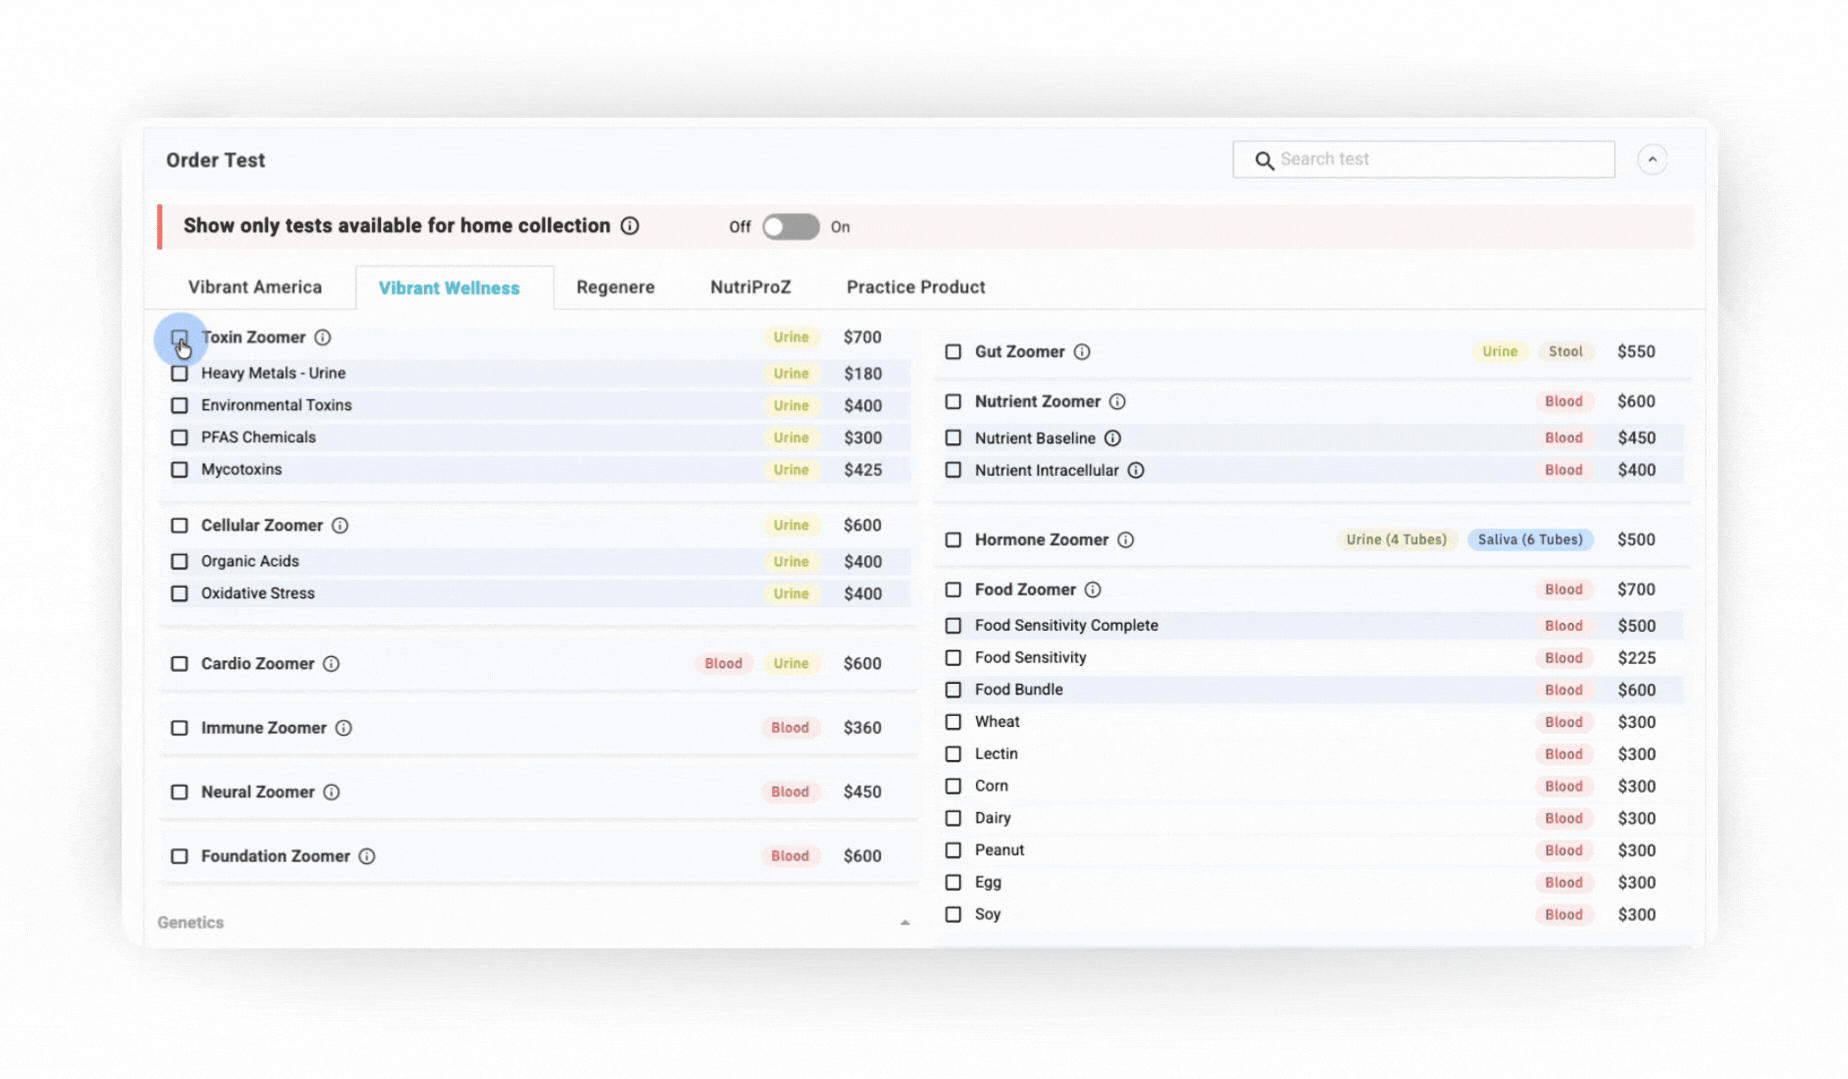Check the Heavy Metals - Urine checkbox
The image size is (1848, 1079).
coord(179,374)
